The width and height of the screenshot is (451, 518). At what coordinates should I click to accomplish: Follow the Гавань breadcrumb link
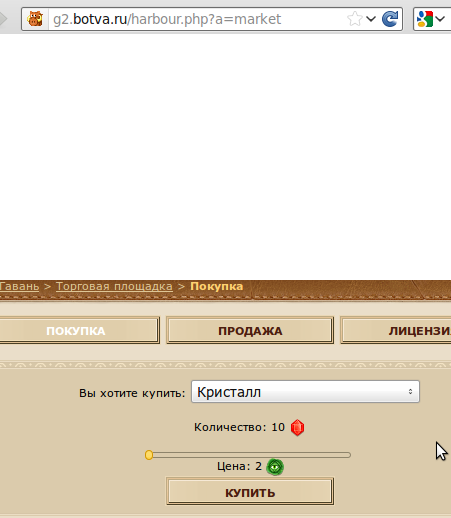coord(19,286)
